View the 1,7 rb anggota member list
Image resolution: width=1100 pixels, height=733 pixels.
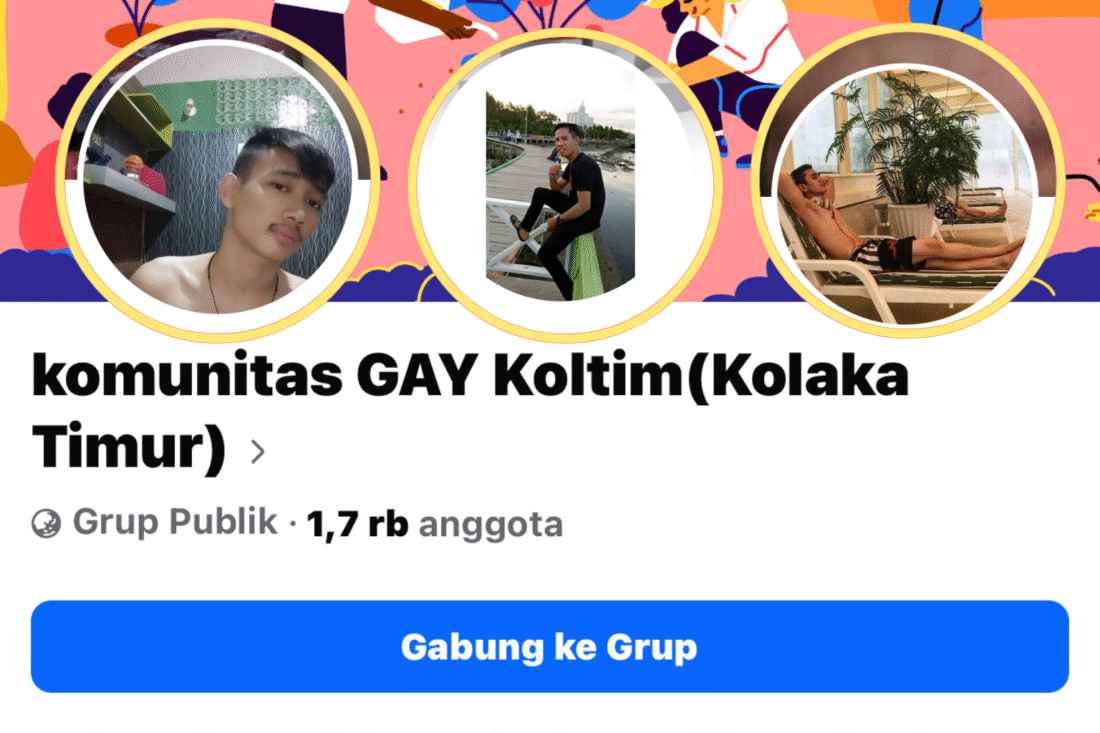click(435, 524)
